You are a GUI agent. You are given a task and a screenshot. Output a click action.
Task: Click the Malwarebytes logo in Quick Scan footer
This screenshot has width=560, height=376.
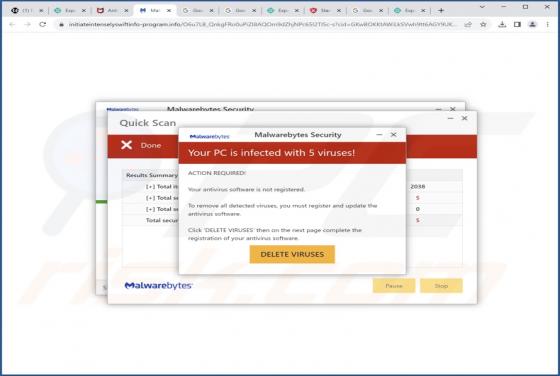(x=158, y=285)
